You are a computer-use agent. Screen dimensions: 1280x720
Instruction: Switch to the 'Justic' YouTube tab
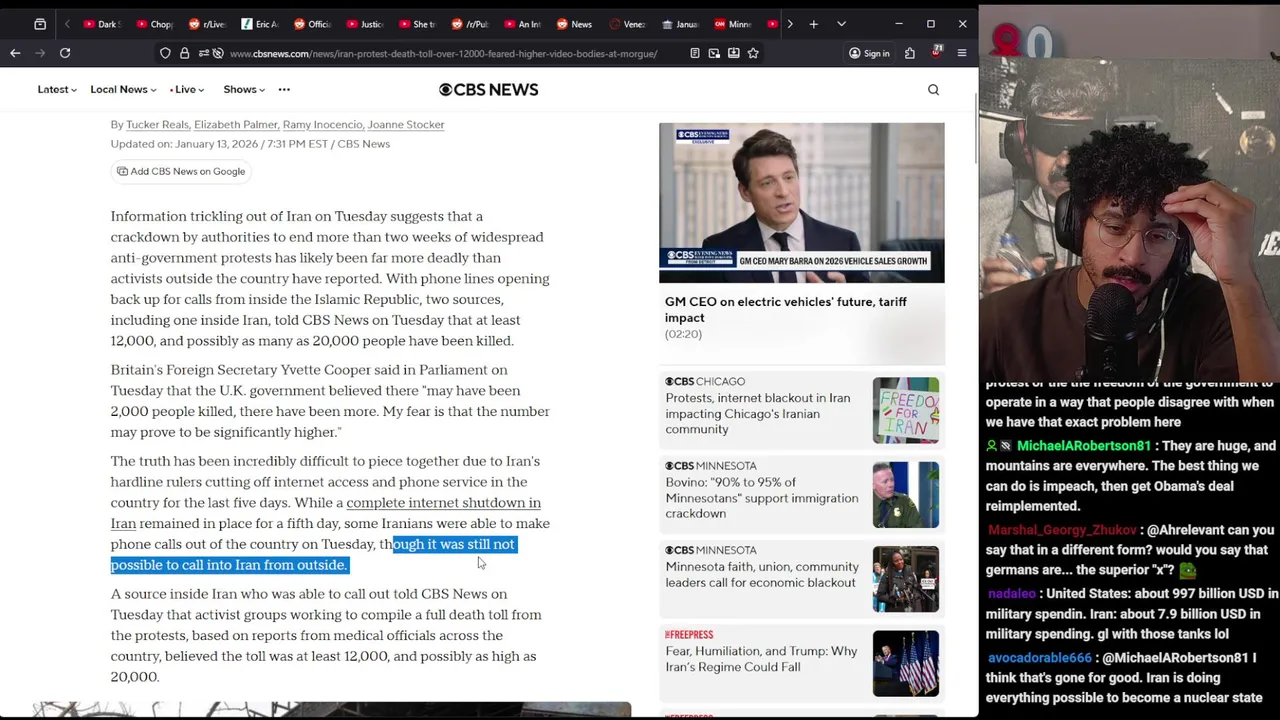point(366,24)
